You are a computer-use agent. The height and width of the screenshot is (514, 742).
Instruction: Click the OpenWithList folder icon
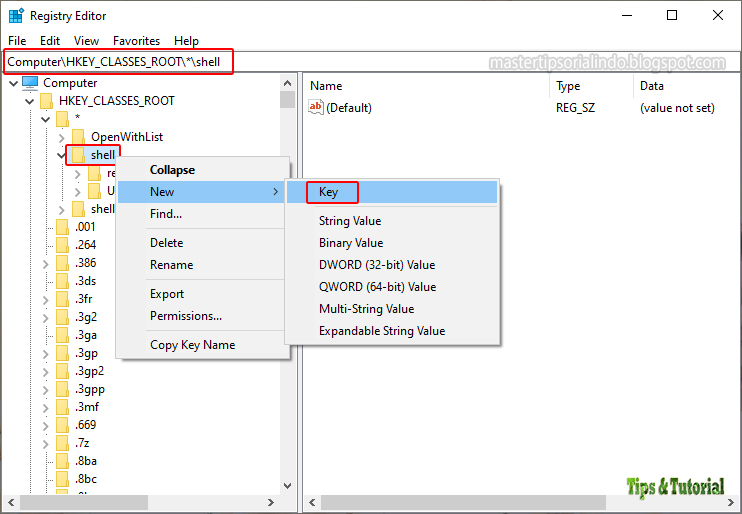[x=79, y=137]
